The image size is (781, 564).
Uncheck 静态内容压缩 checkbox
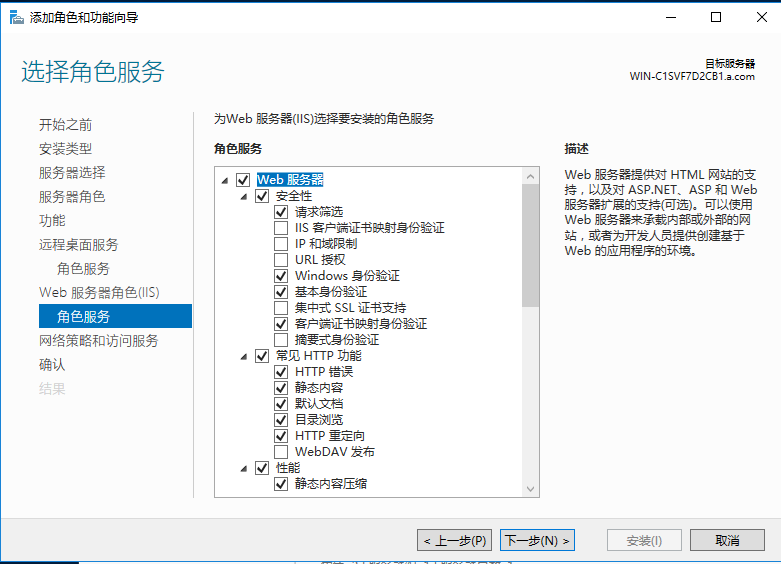point(281,484)
